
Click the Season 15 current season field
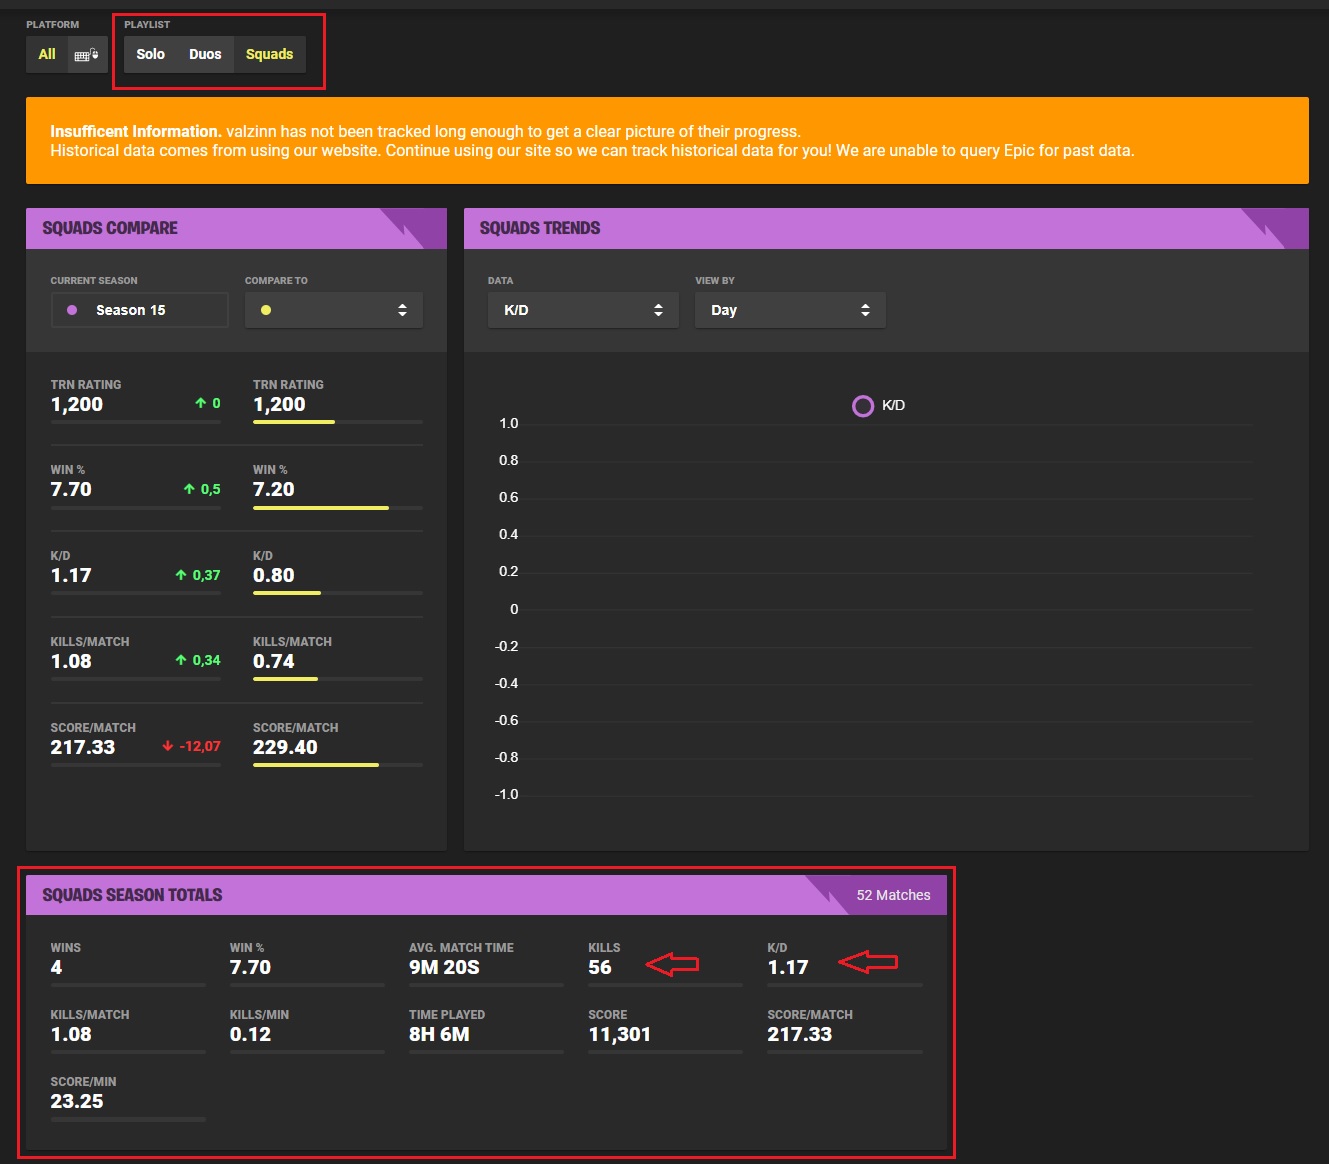tap(139, 310)
